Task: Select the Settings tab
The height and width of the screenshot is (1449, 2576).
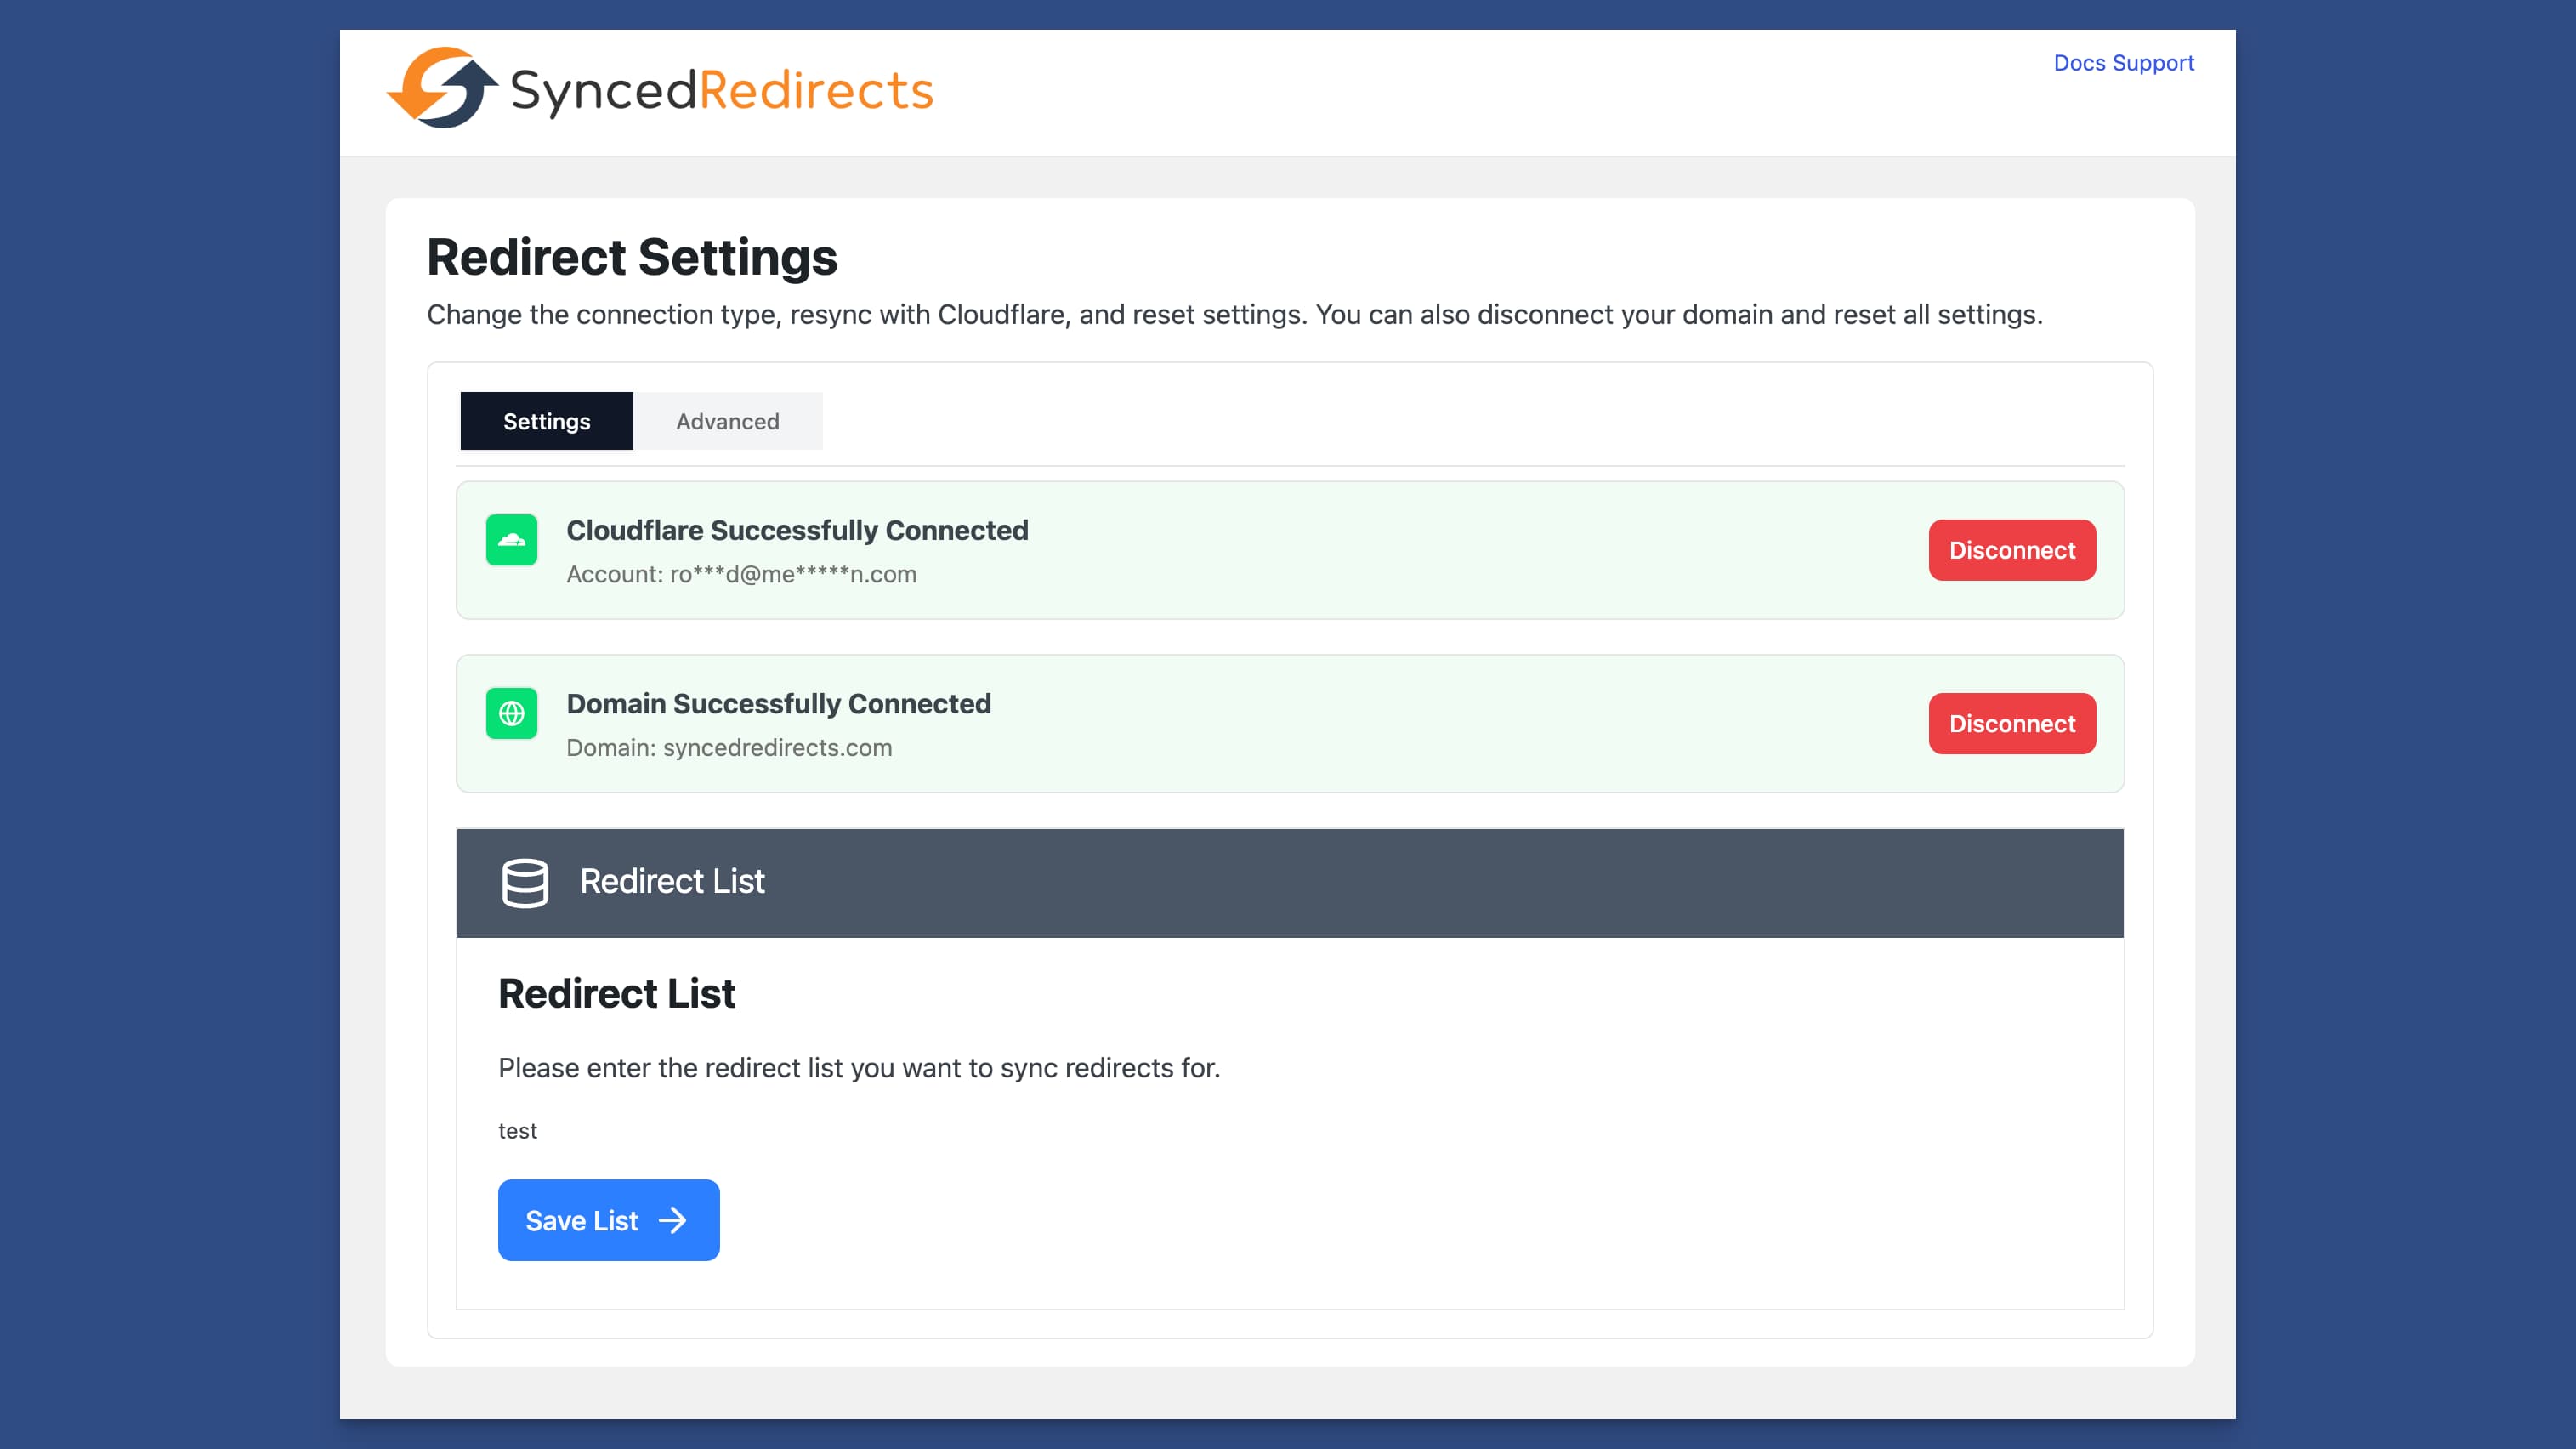Action: tap(546, 421)
